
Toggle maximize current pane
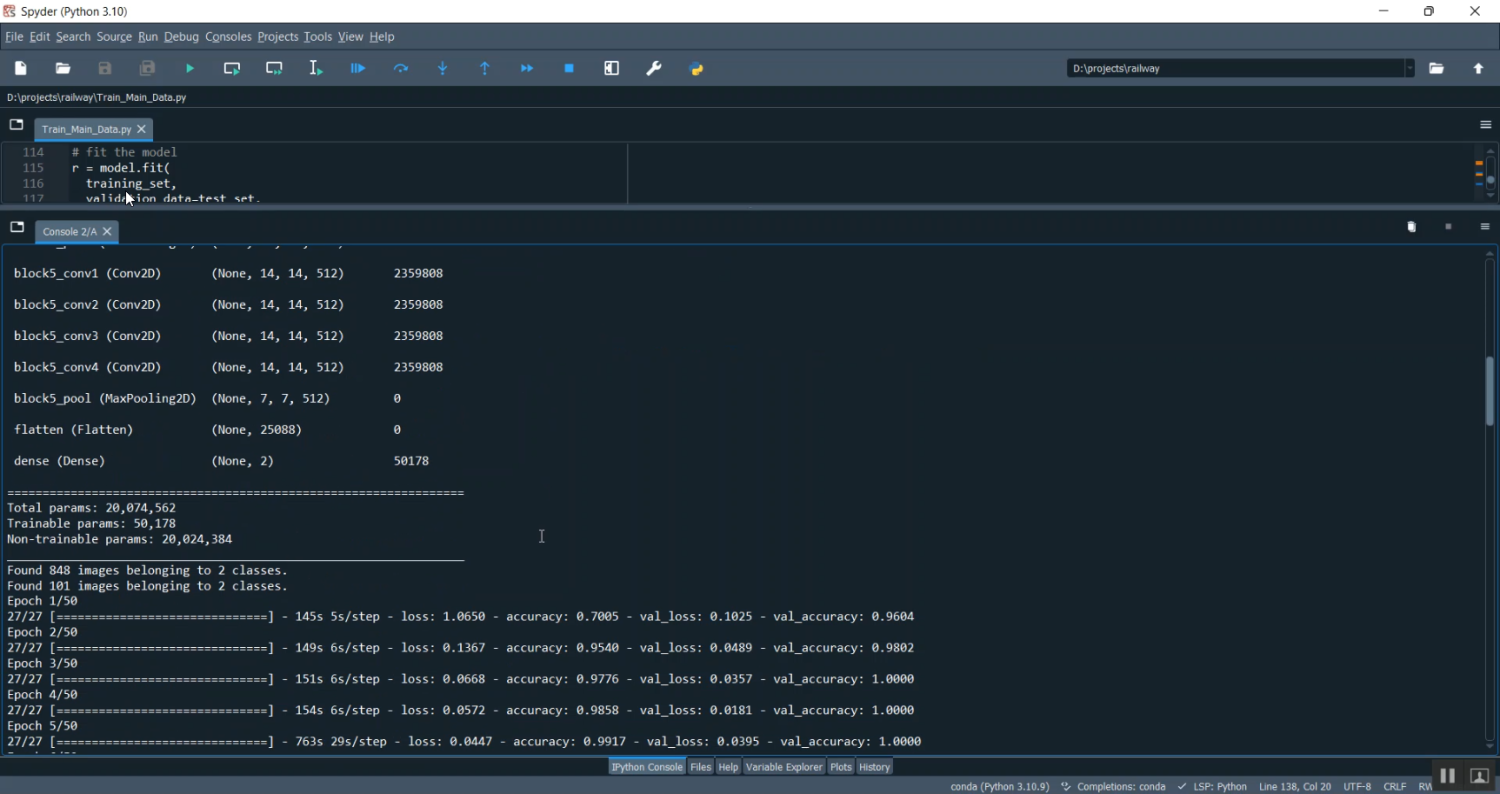612,68
